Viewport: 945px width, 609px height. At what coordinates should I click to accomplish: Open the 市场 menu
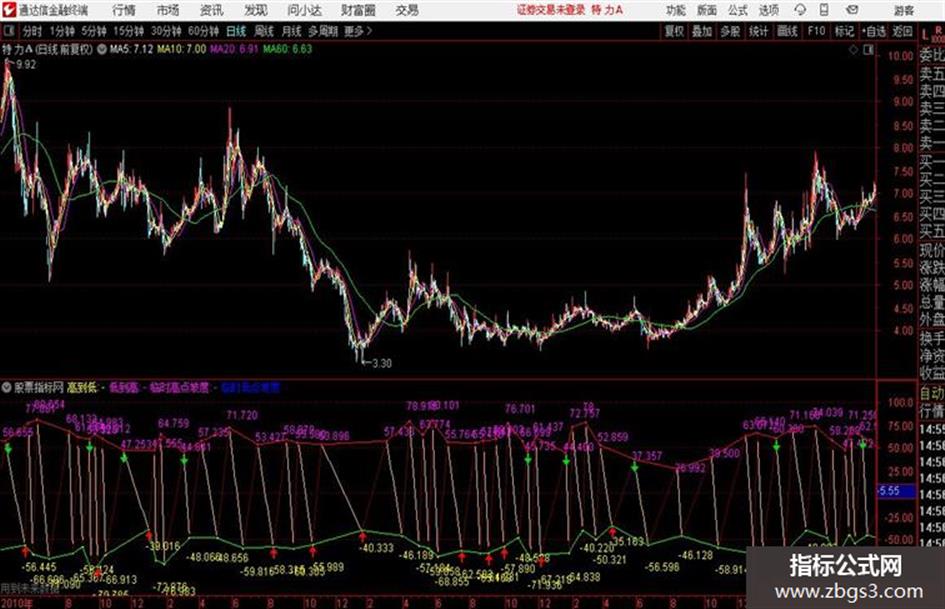(x=168, y=10)
